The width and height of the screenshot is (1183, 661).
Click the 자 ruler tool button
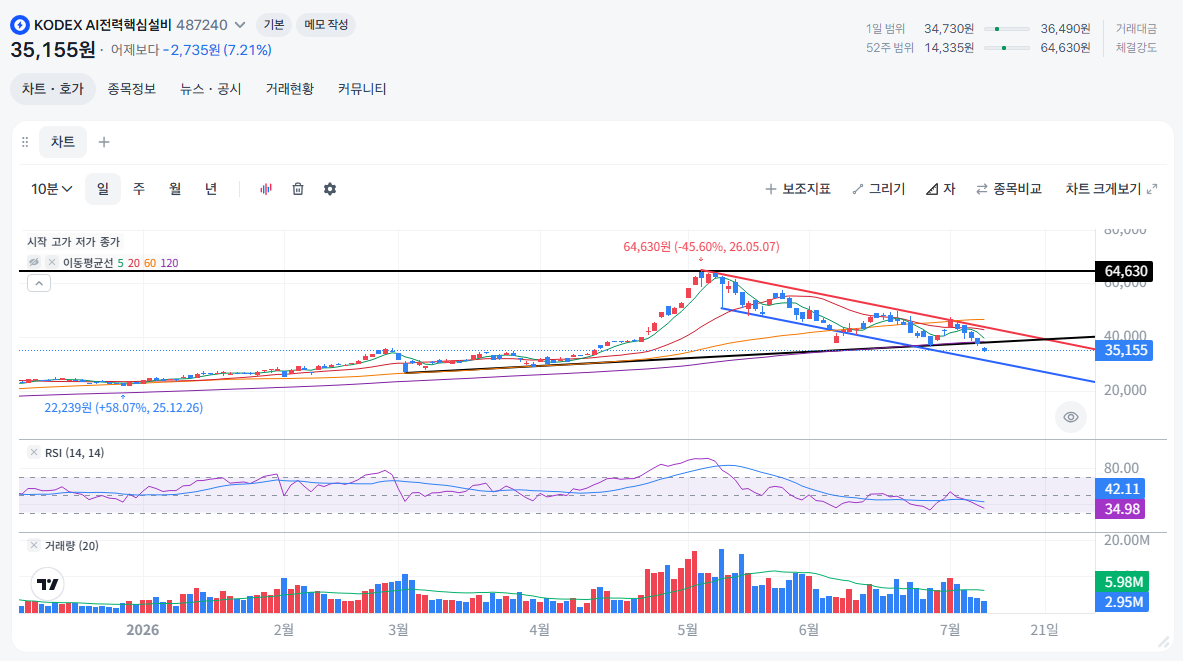pos(941,189)
